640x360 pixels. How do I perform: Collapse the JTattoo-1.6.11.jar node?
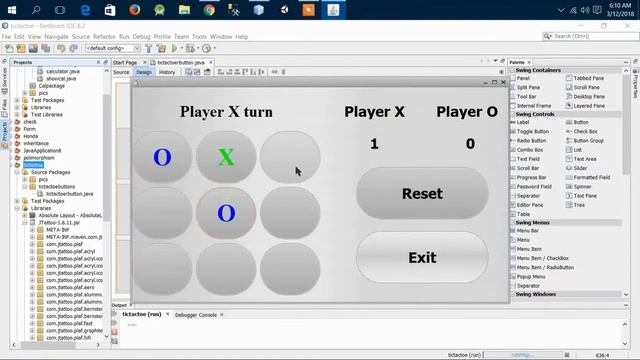[x=25, y=222]
